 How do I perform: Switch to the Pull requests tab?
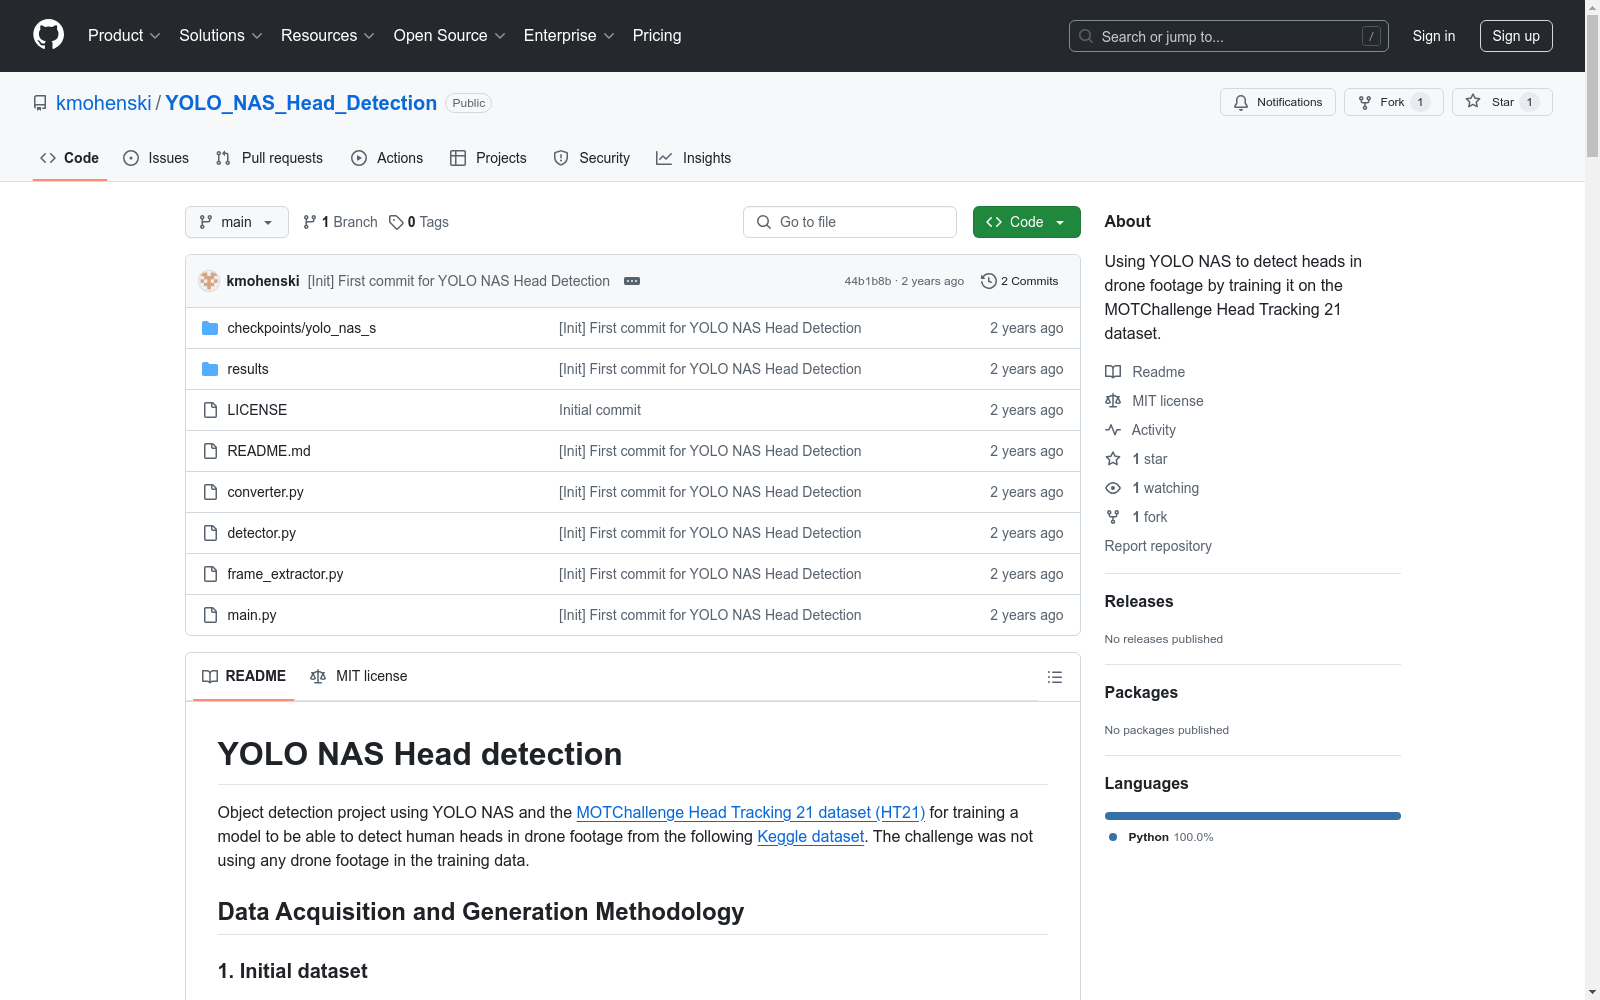tap(269, 158)
